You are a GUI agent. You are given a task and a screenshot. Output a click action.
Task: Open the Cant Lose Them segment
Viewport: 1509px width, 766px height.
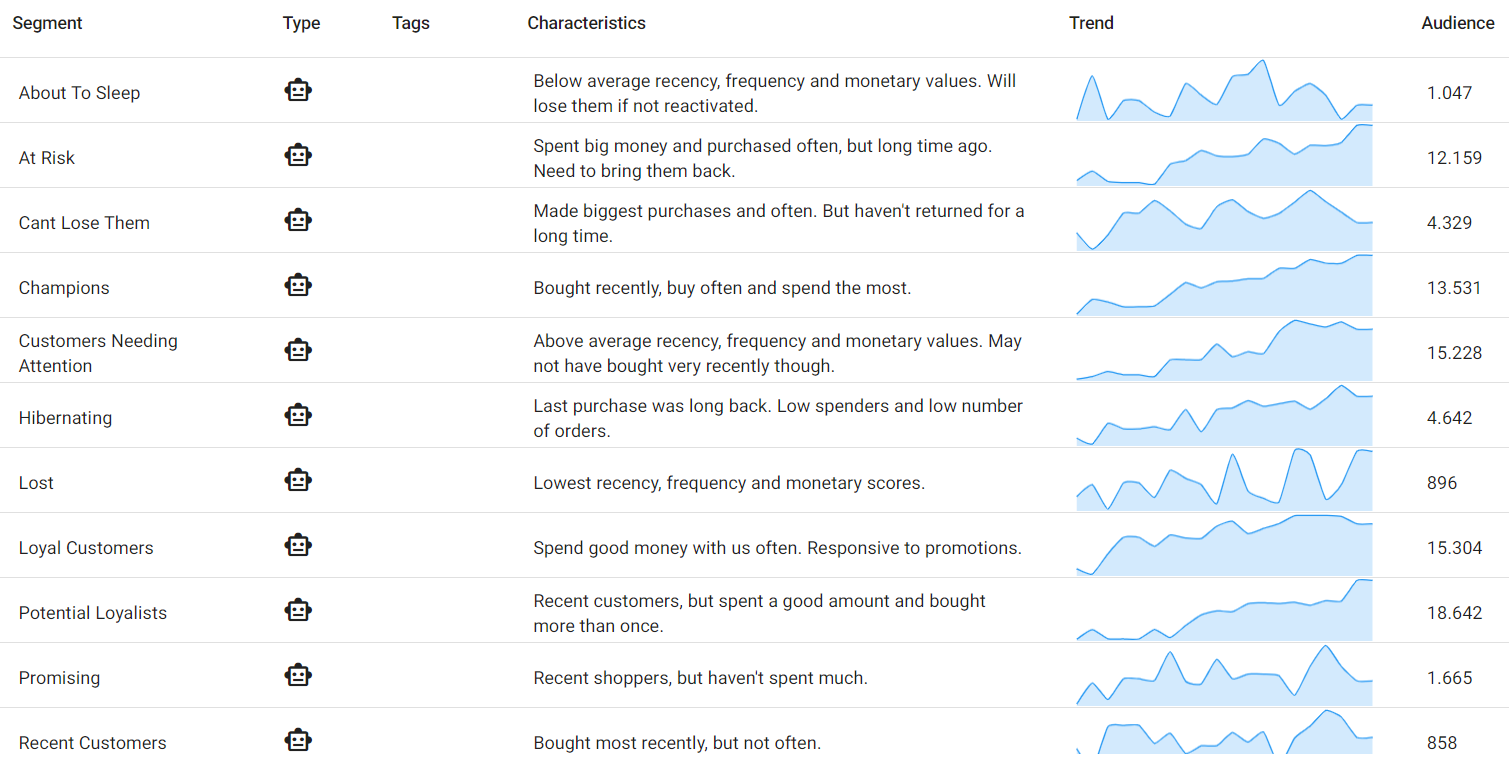click(x=84, y=223)
